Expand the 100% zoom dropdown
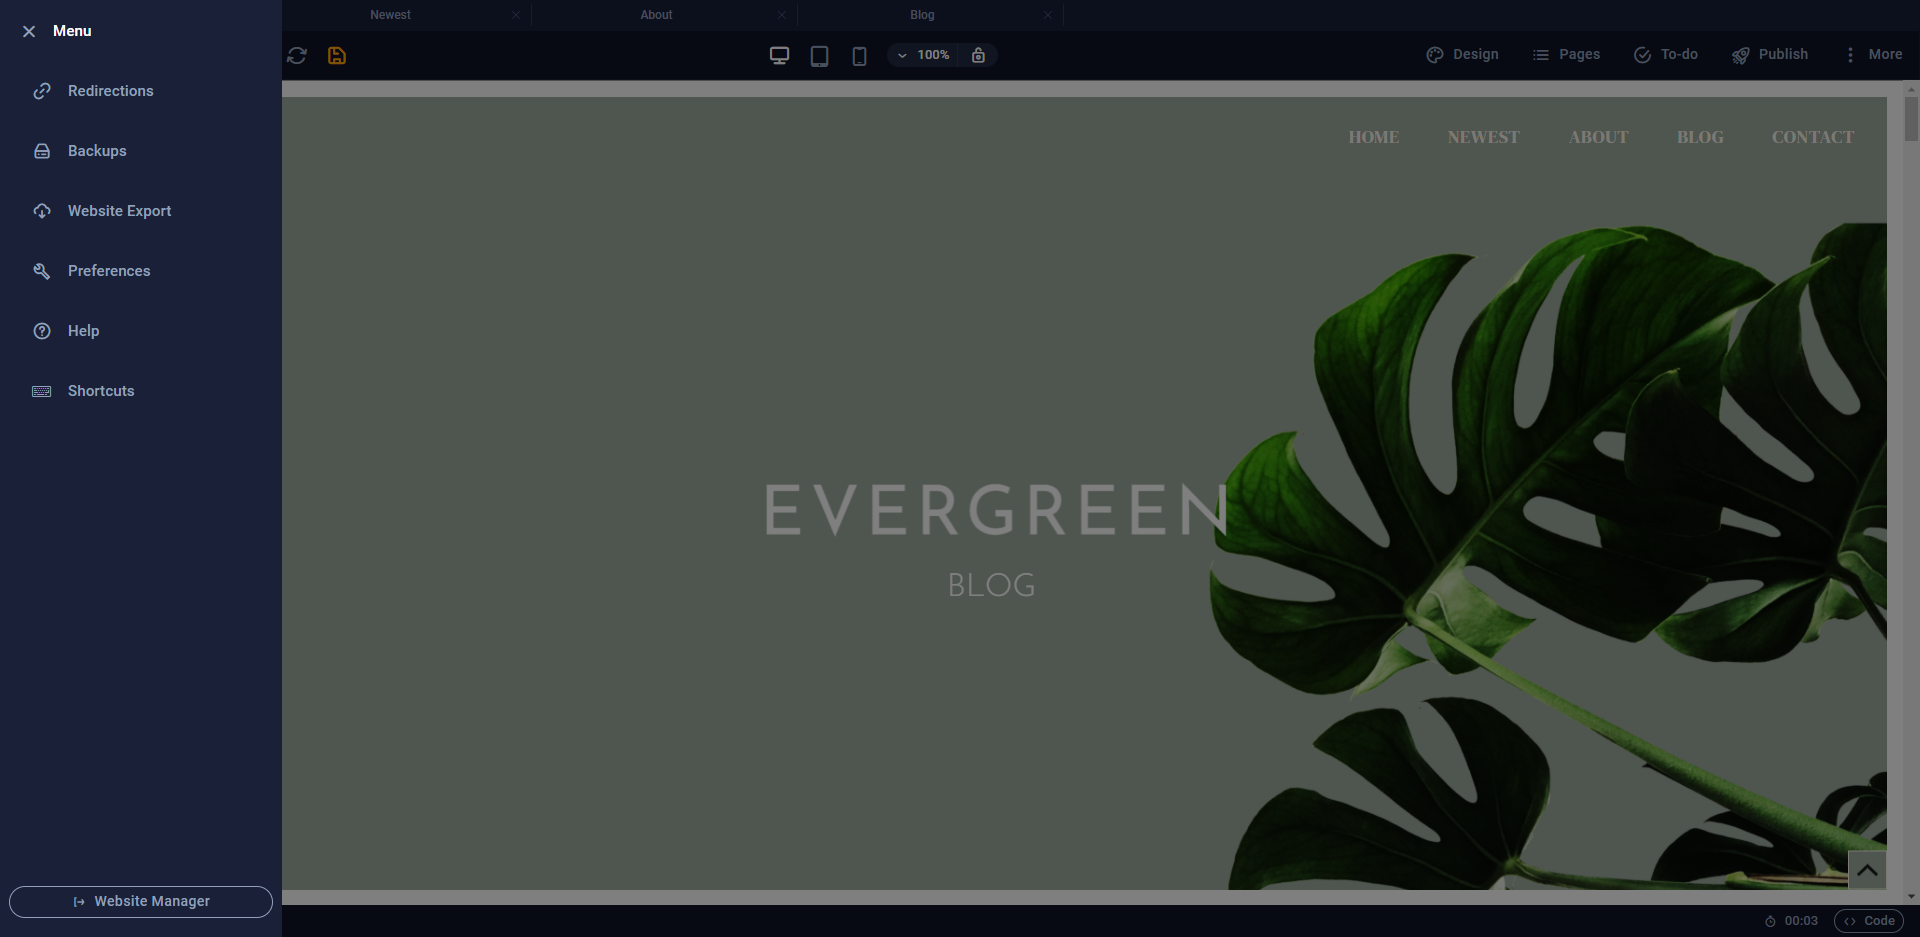 click(923, 55)
